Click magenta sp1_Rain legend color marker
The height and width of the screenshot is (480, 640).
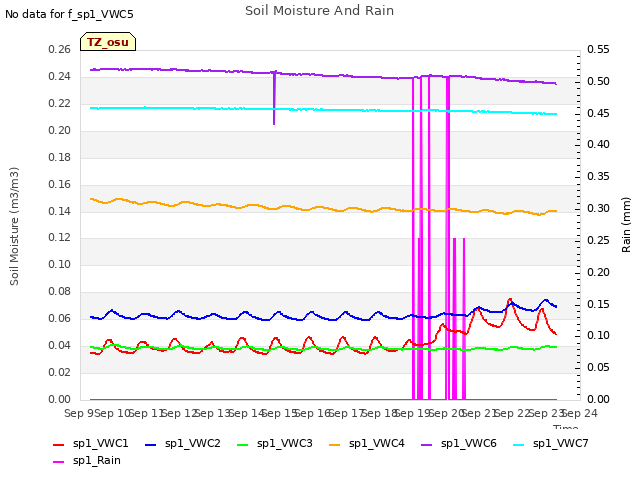point(59,462)
